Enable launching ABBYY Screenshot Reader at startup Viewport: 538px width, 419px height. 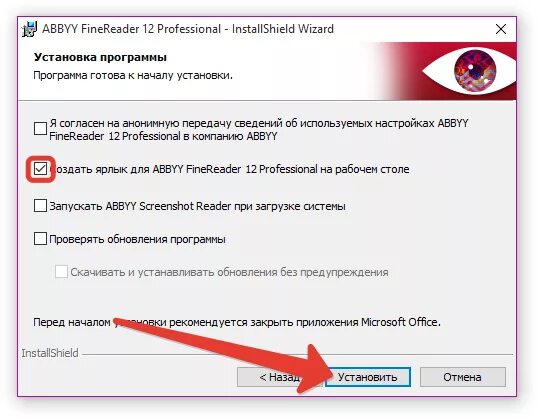click(x=40, y=206)
